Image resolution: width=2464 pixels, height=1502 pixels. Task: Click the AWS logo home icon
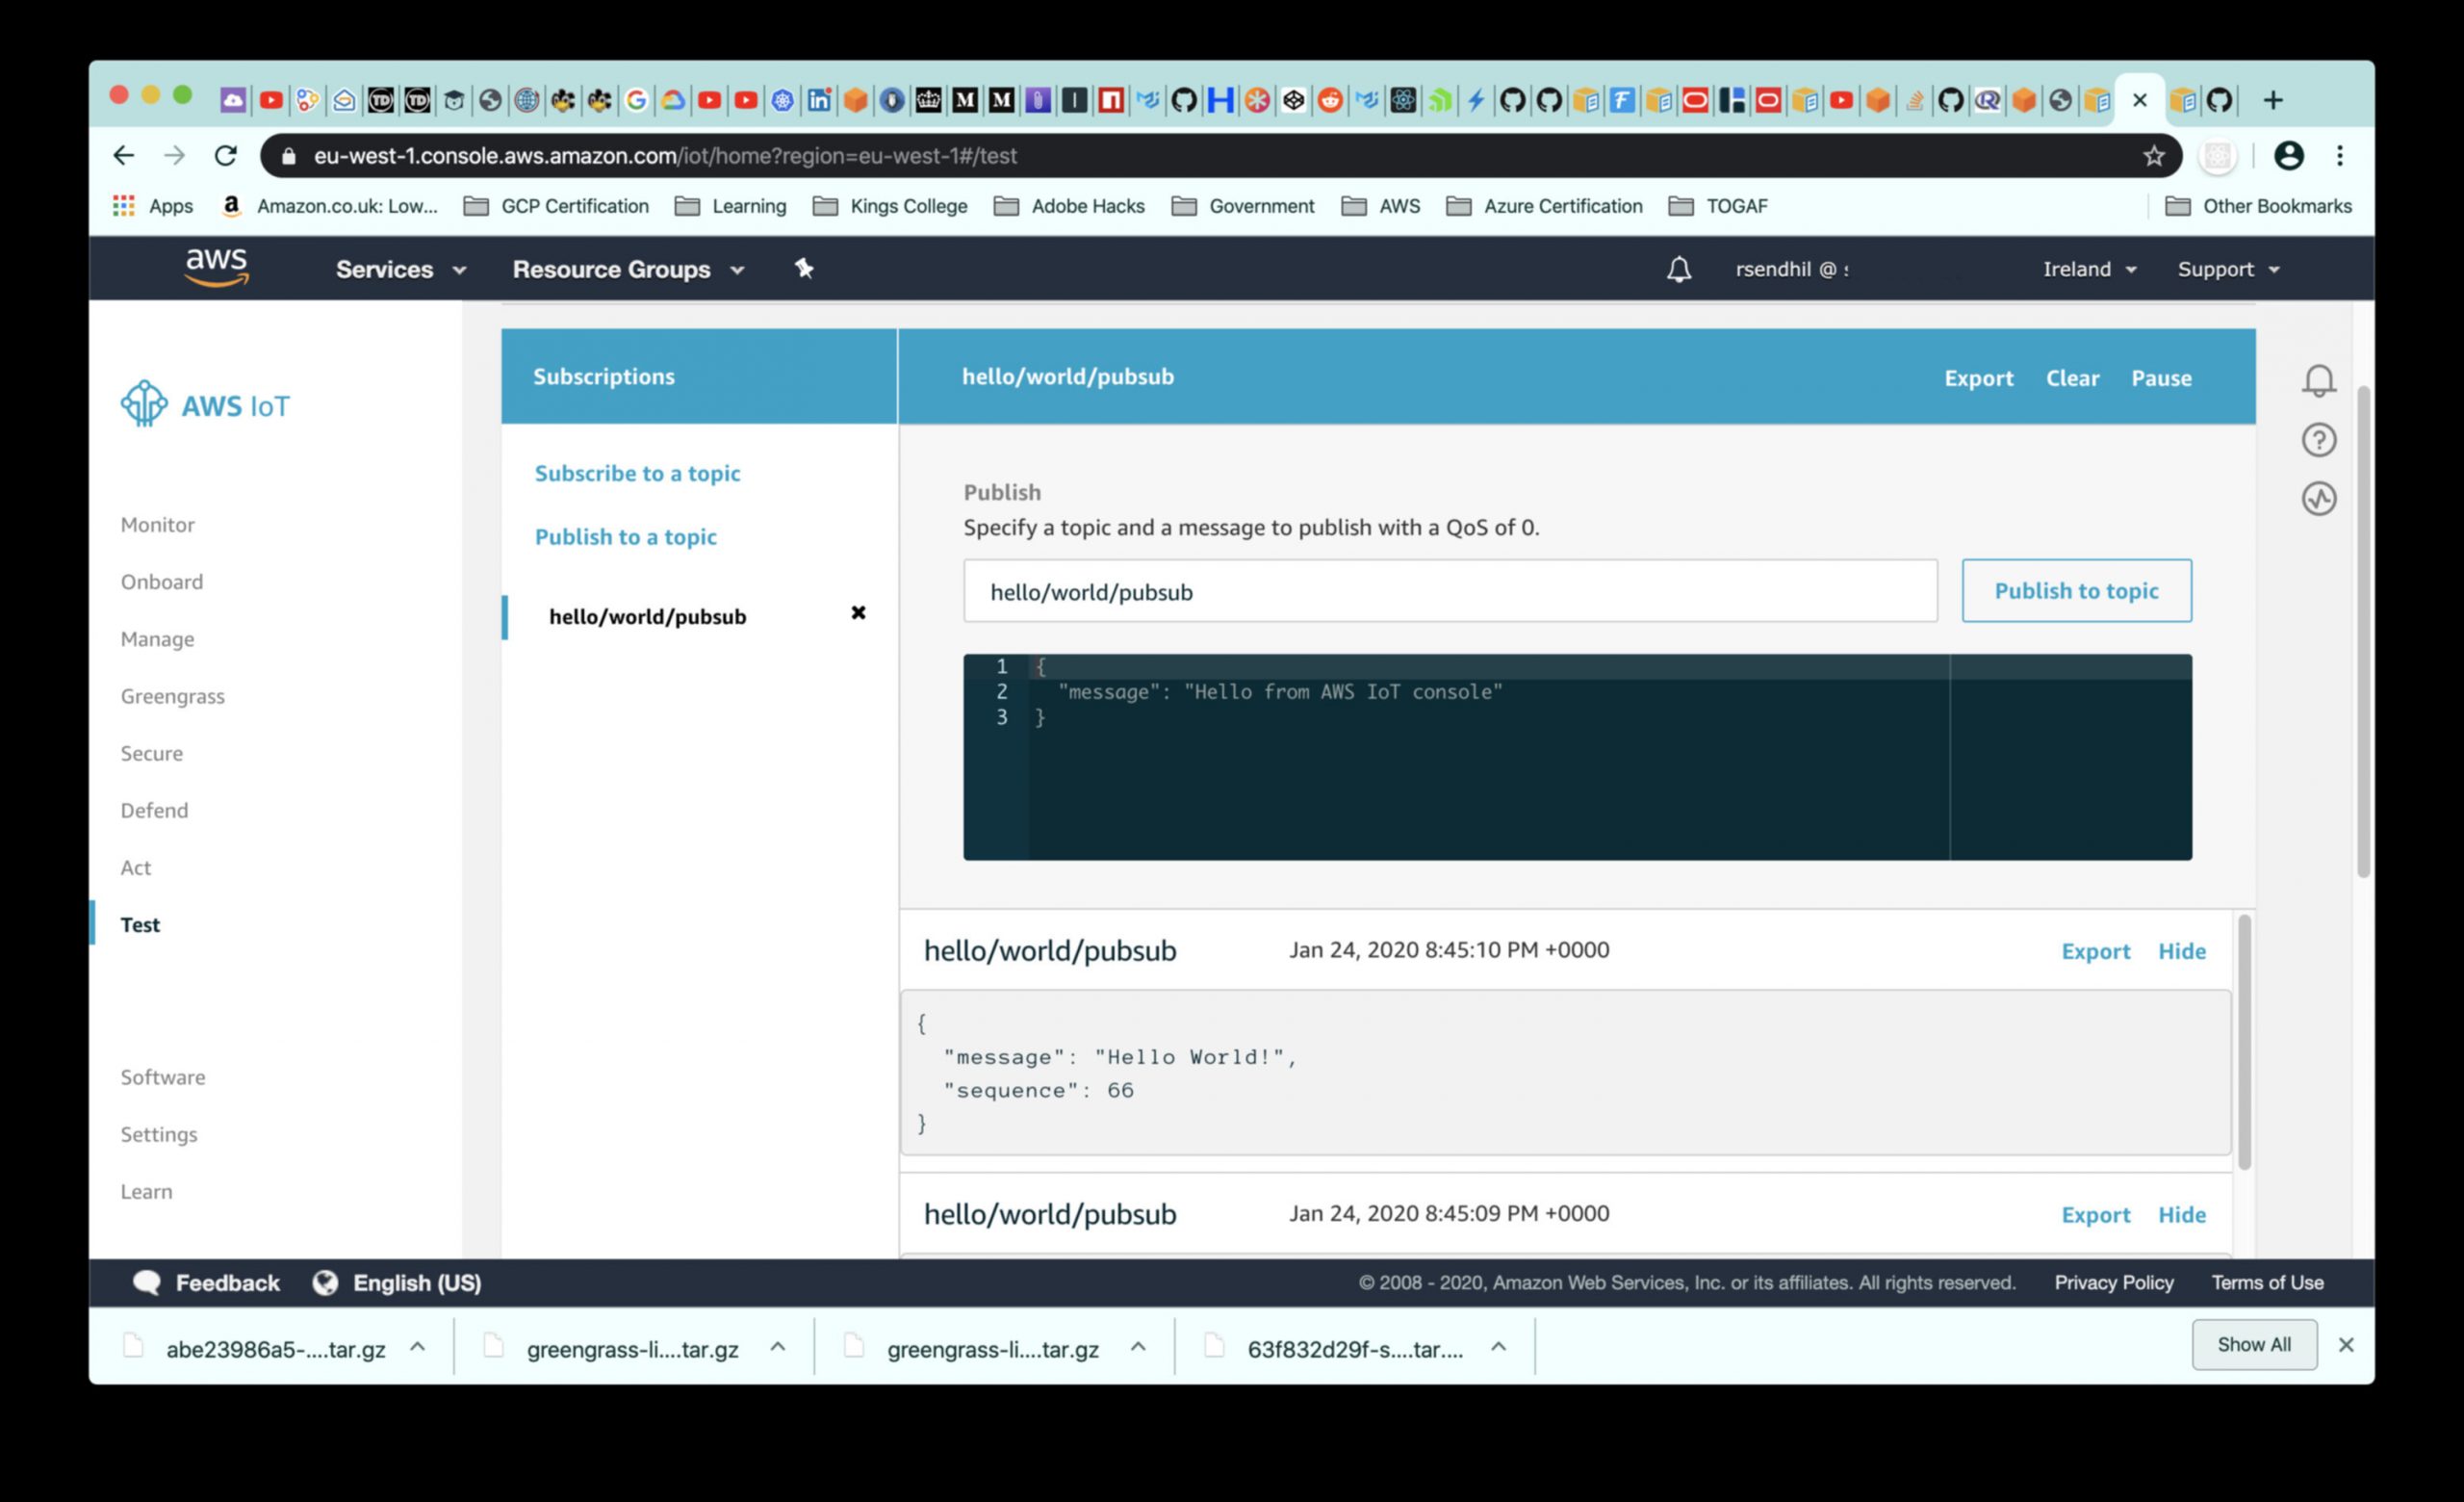pyautogui.click(x=216, y=267)
